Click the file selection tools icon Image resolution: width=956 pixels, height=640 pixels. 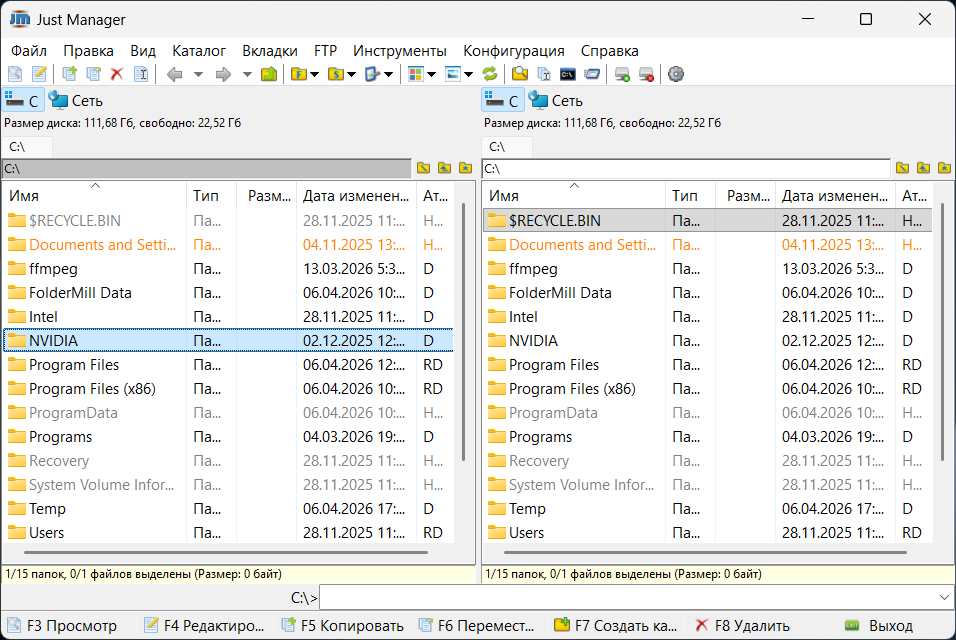(x=372, y=74)
